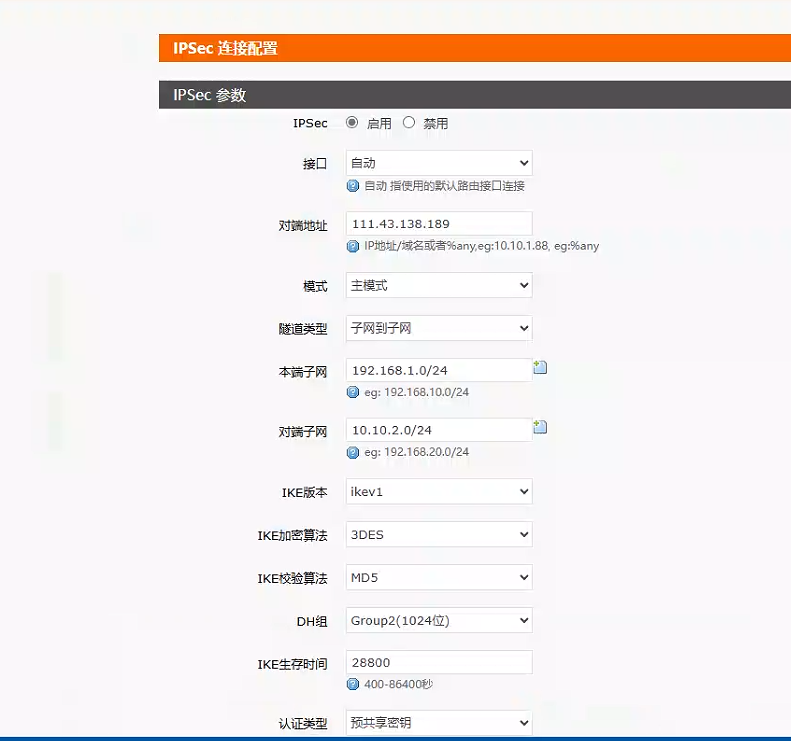Click the help icon below IKE生存时间 field

(x=352, y=684)
